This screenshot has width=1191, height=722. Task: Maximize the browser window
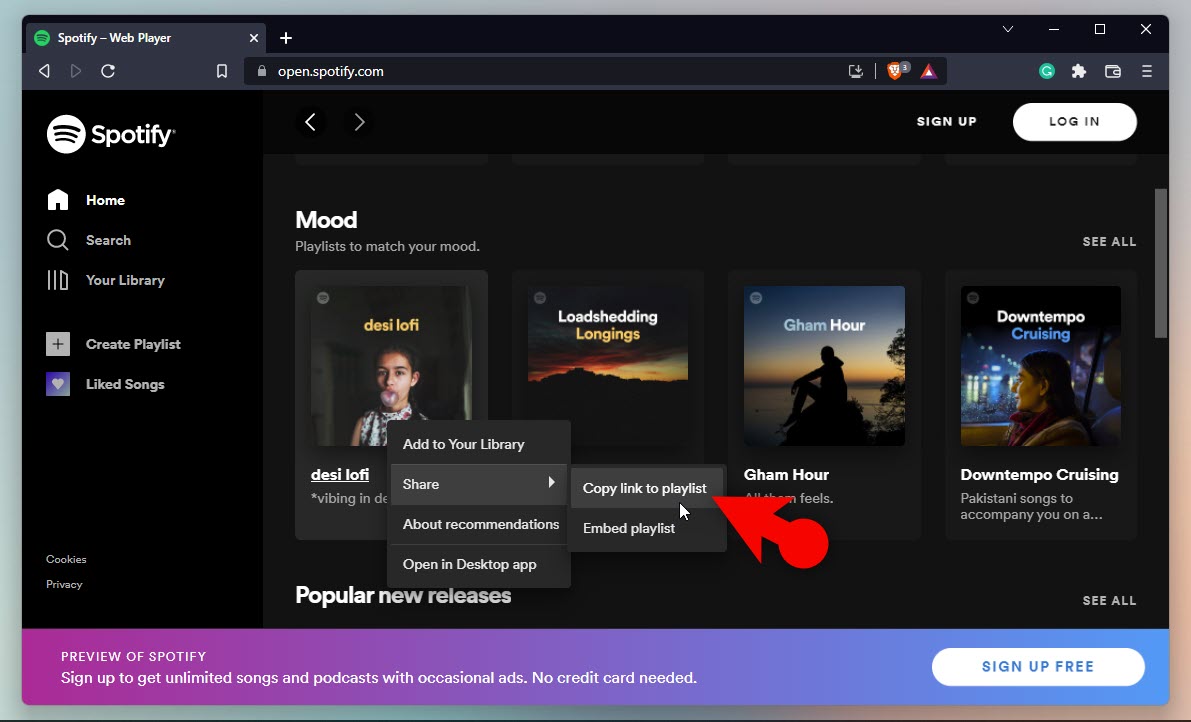[x=1099, y=29]
